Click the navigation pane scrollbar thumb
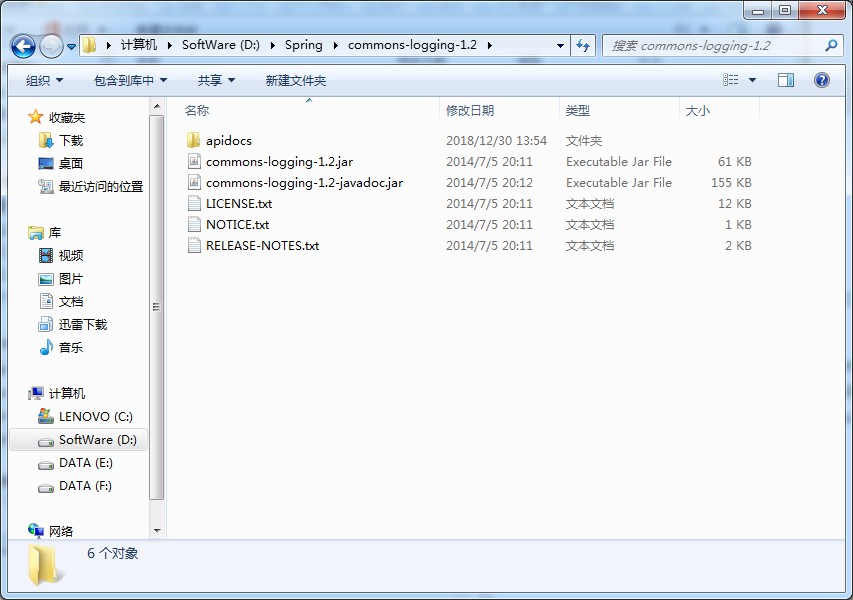853x600 pixels. pyautogui.click(x=157, y=307)
